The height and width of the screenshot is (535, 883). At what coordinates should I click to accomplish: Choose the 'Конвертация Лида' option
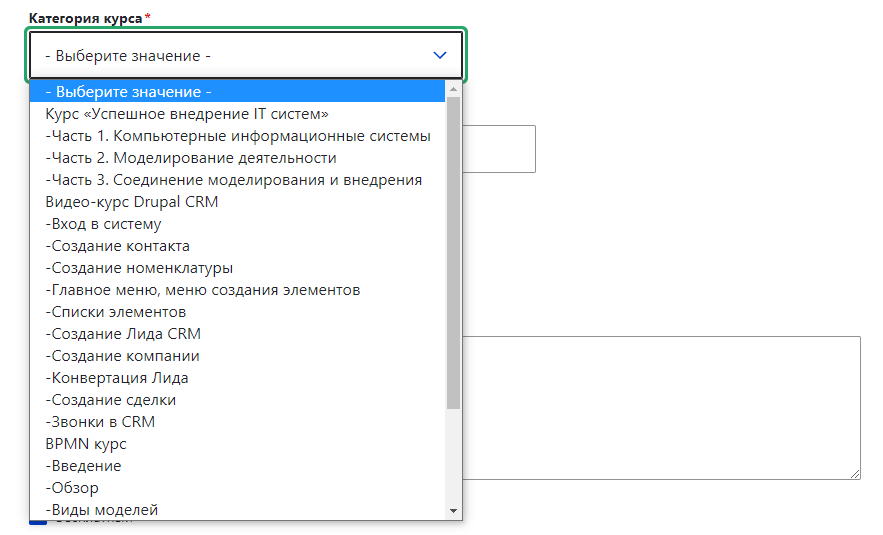(x=237, y=377)
